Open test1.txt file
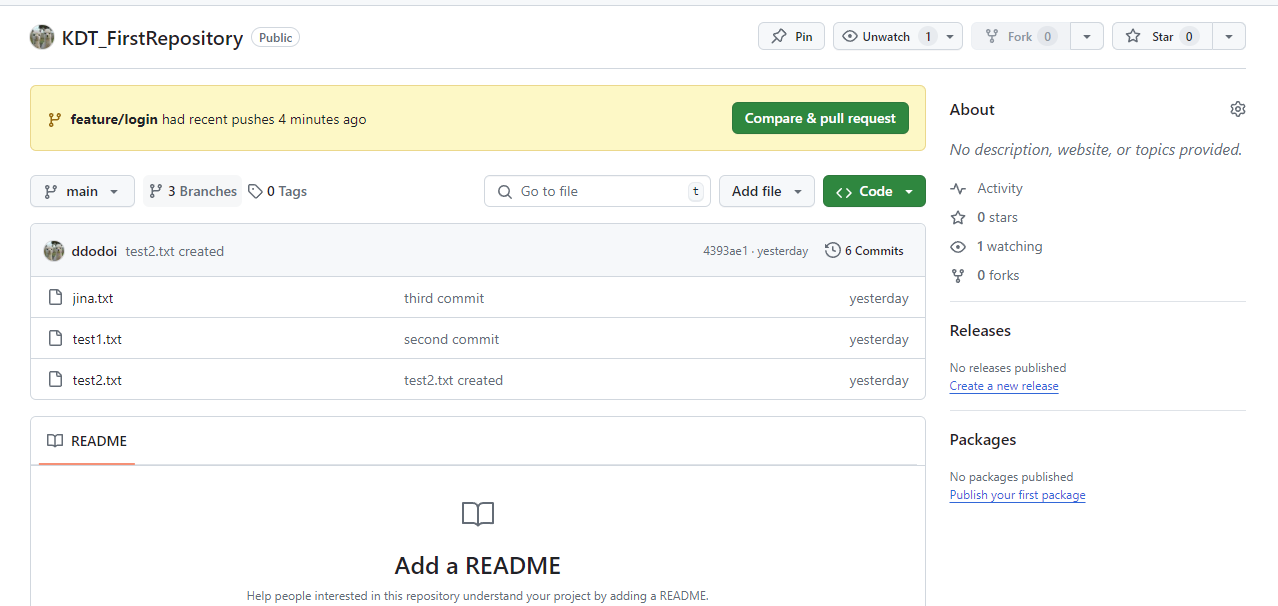1278x606 pixels. coord(97,339)
